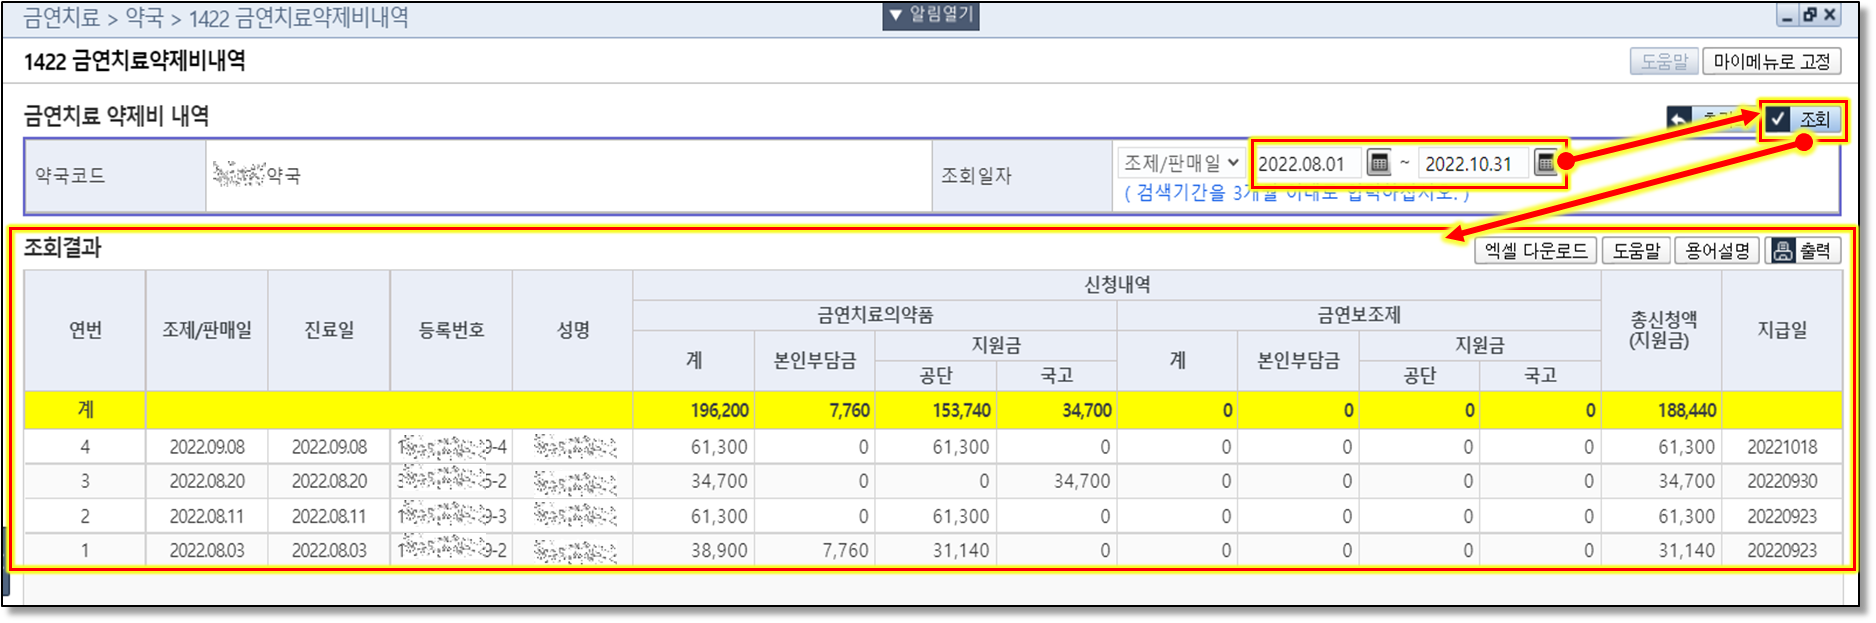Click 금연치료 in the breadcrumb path
This screenshot has height=623, width=1876.
click(61, 18)
